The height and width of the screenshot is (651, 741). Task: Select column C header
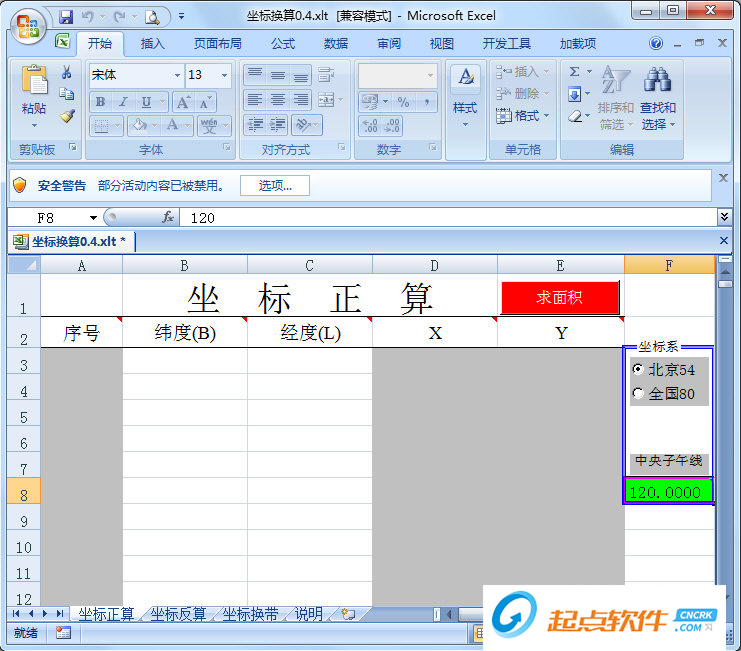coord(310,265)
